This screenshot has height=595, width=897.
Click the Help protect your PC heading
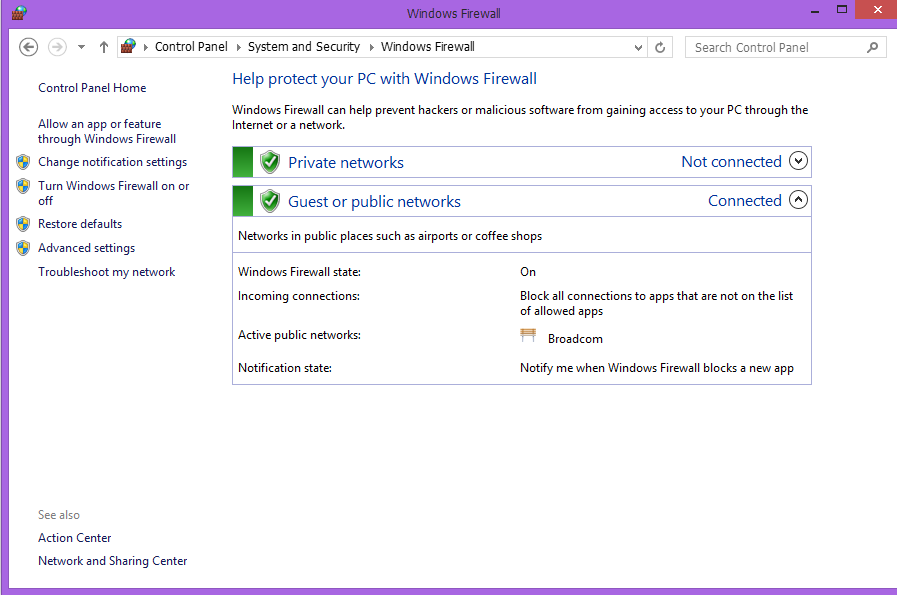[384, 78]
